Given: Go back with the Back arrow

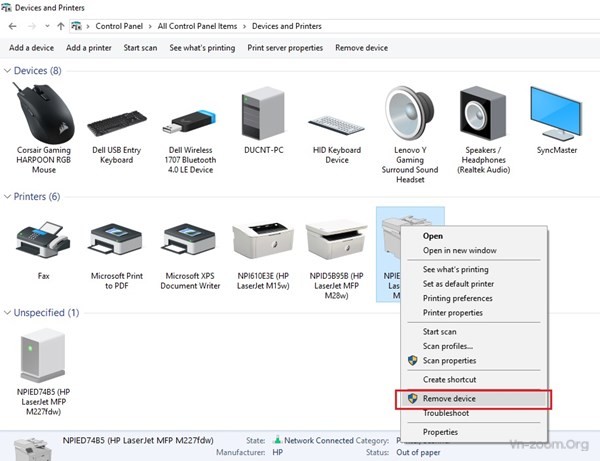Looking at the screenshot, I should click(x=13, y=26).
